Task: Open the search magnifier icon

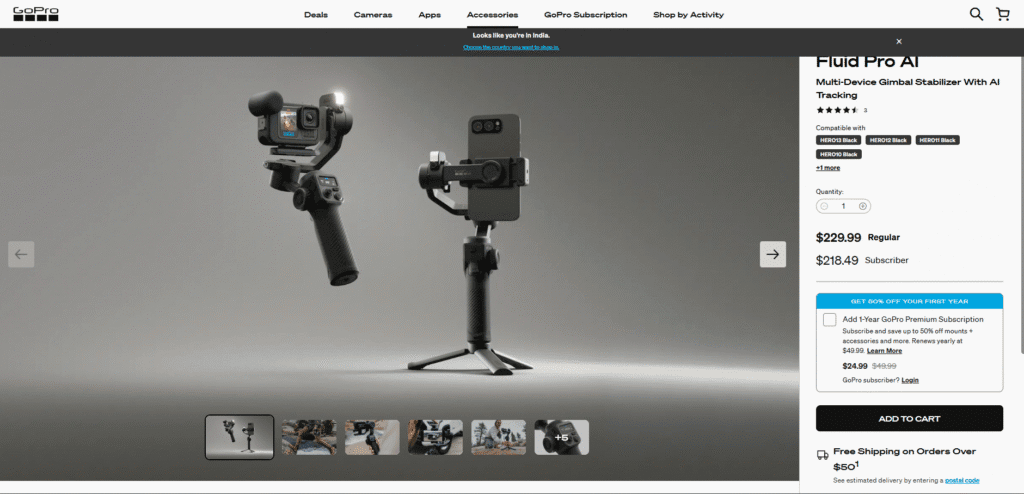Action: pos(976,14)
